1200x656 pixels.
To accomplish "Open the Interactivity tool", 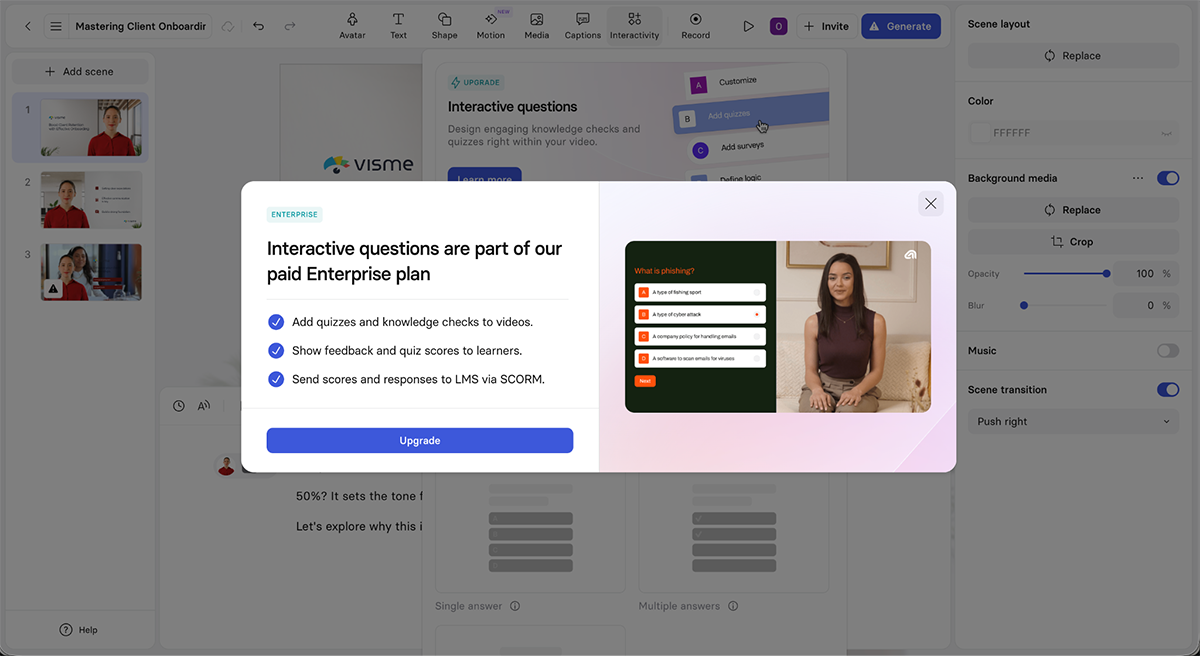I will pos(635,26).
